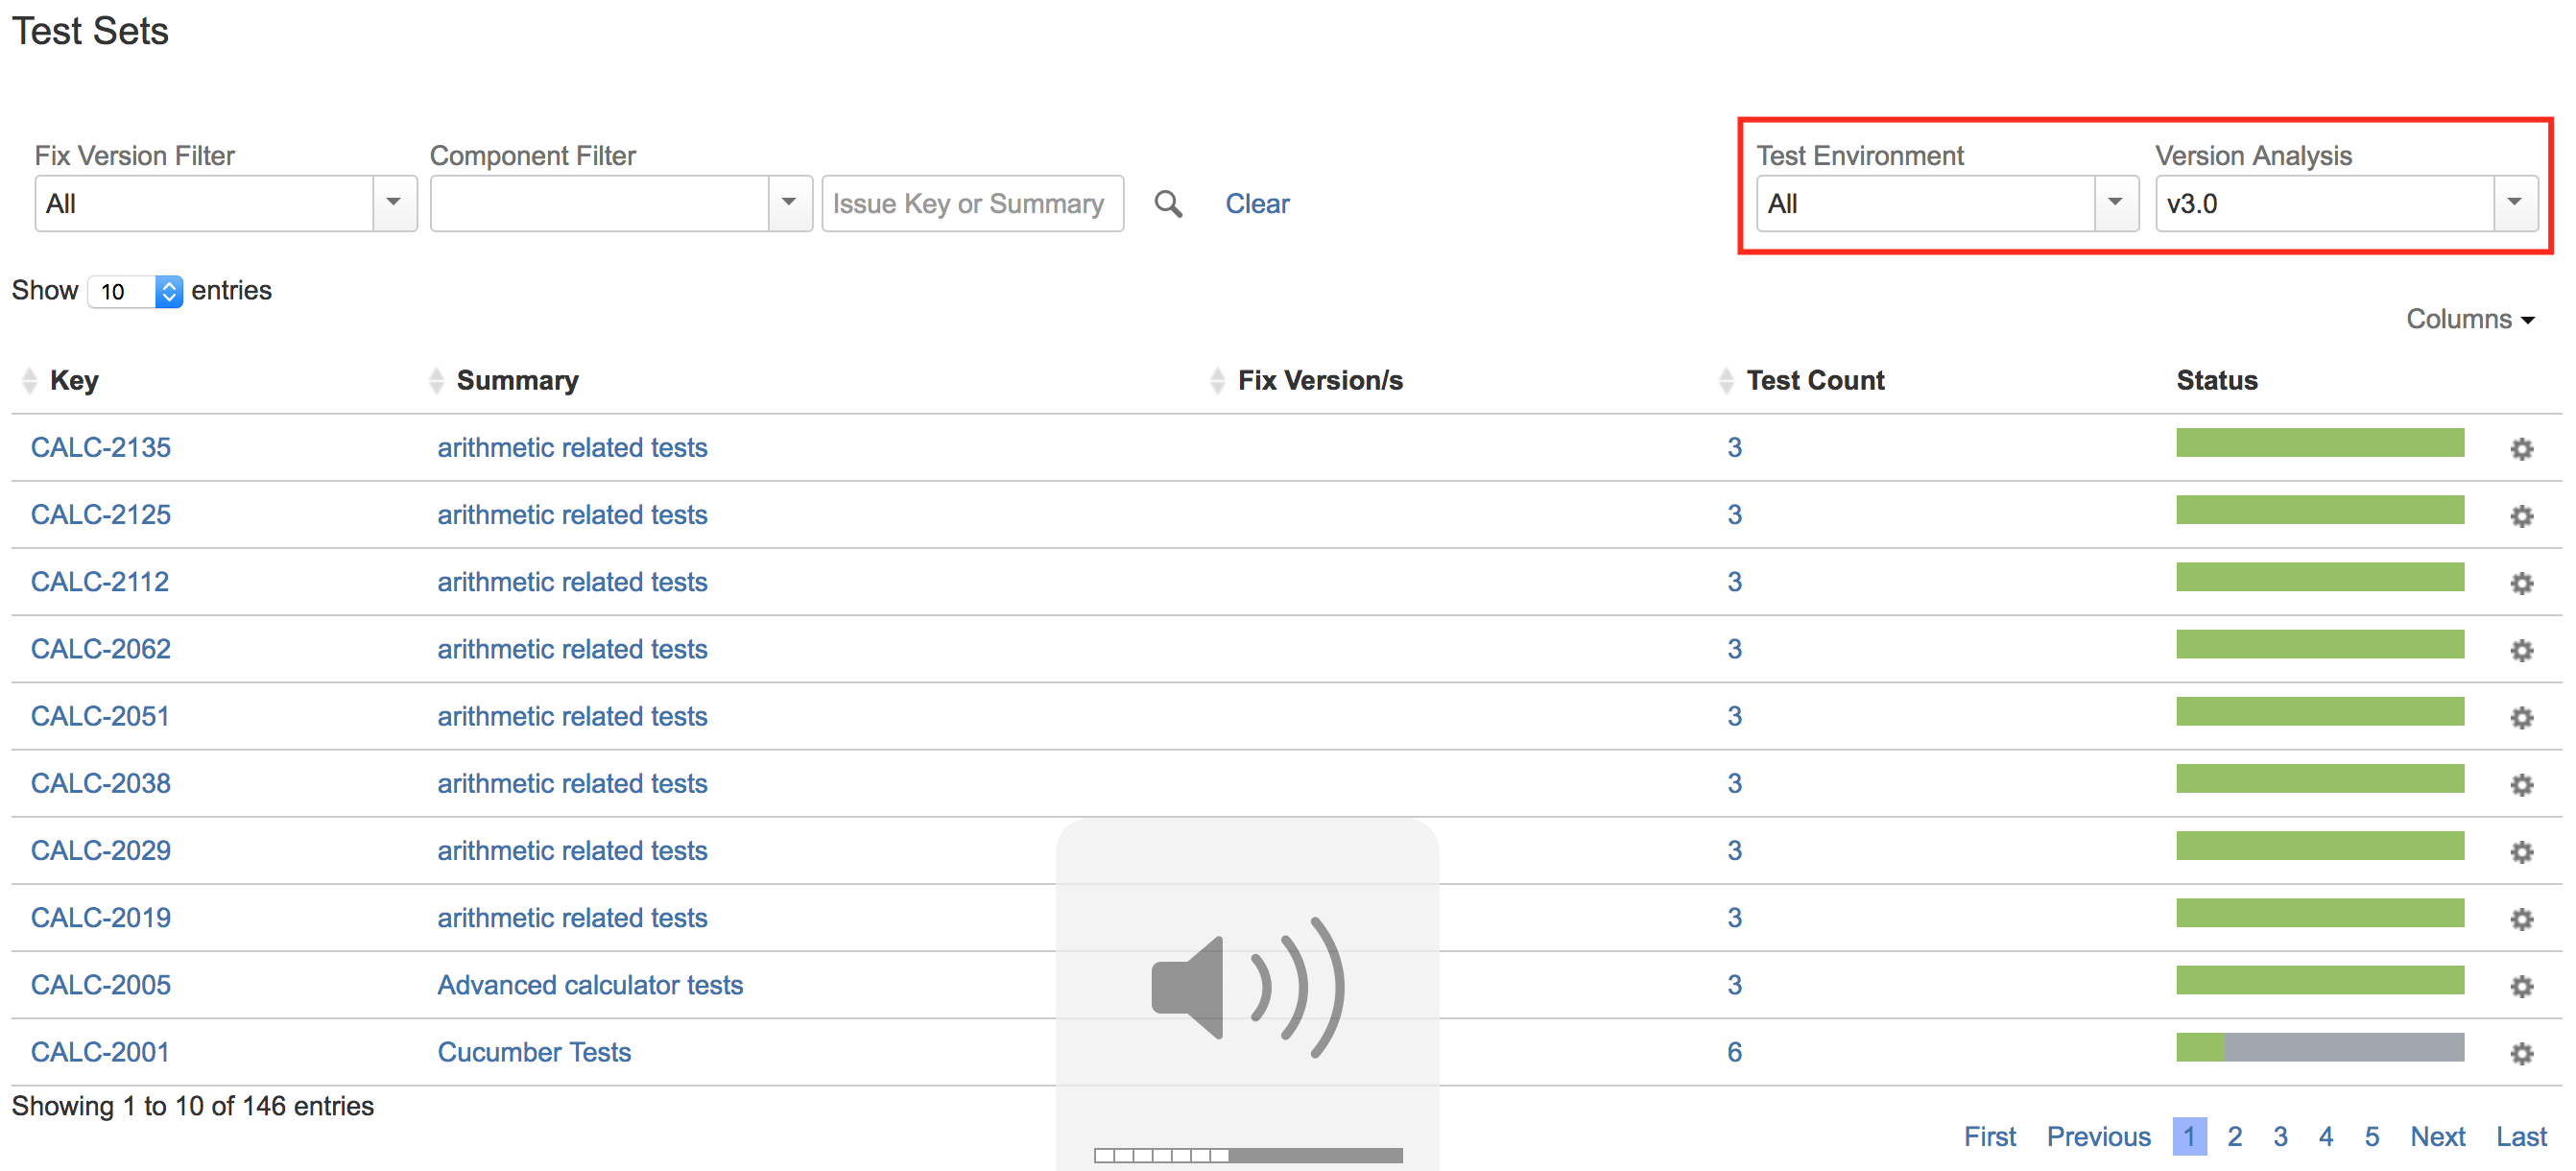Open test set CALC-2062
Viewport: 2576px width, 1171px height.
[x=101, y=649]
